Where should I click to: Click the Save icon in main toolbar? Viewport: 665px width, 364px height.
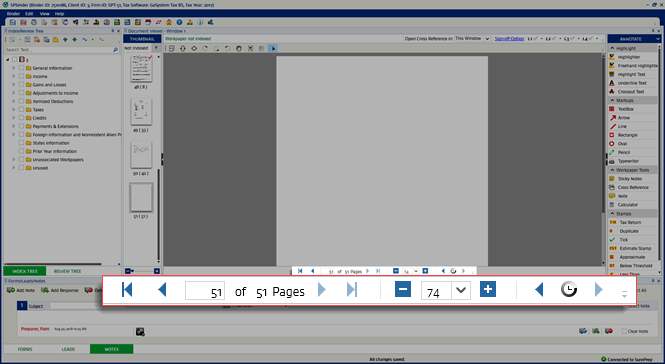pyautogui.click(x=13, y=22)
